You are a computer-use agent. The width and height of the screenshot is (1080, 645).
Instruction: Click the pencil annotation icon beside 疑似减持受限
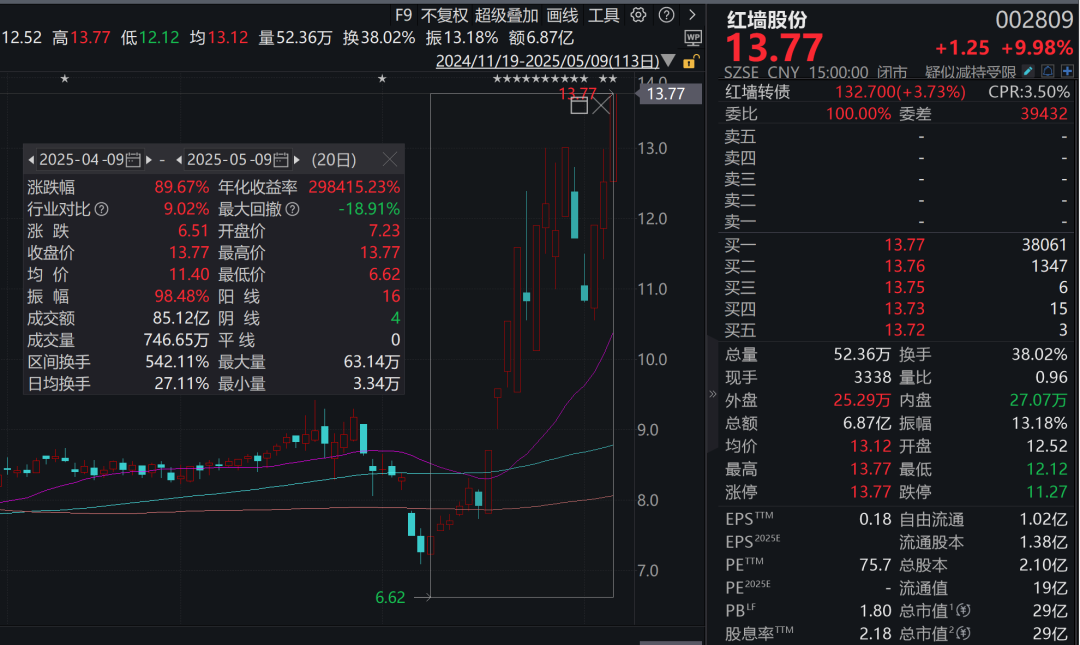1028,71
